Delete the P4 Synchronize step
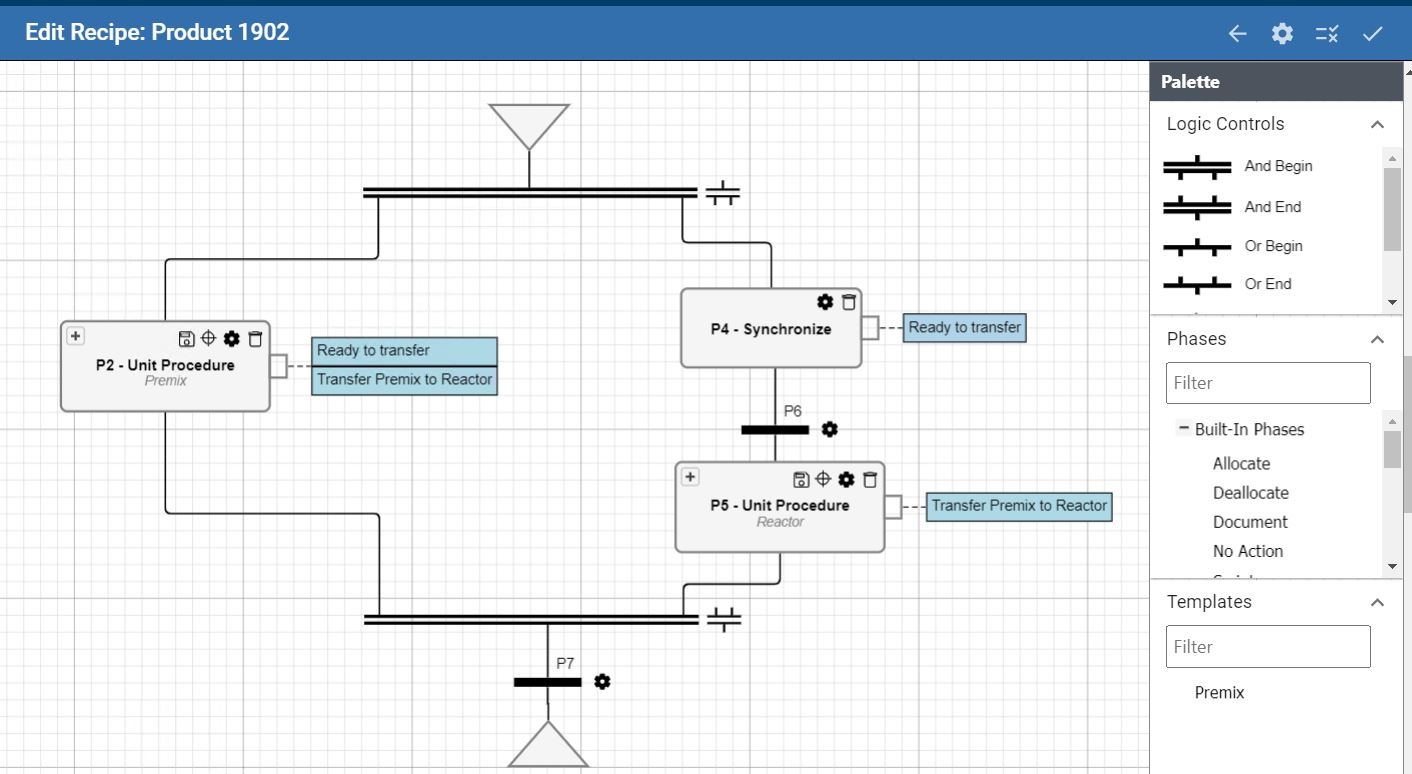Screen dimensions: 1412x774 [849, 302]
